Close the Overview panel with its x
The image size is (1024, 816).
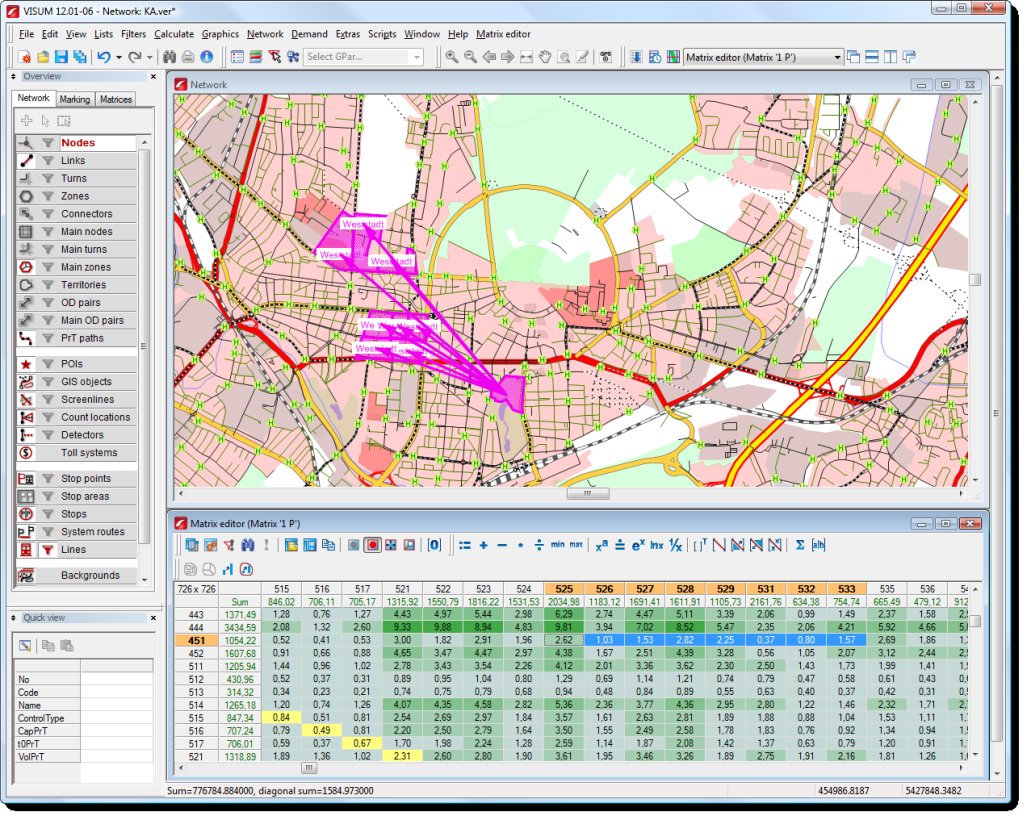pos(153,76)
